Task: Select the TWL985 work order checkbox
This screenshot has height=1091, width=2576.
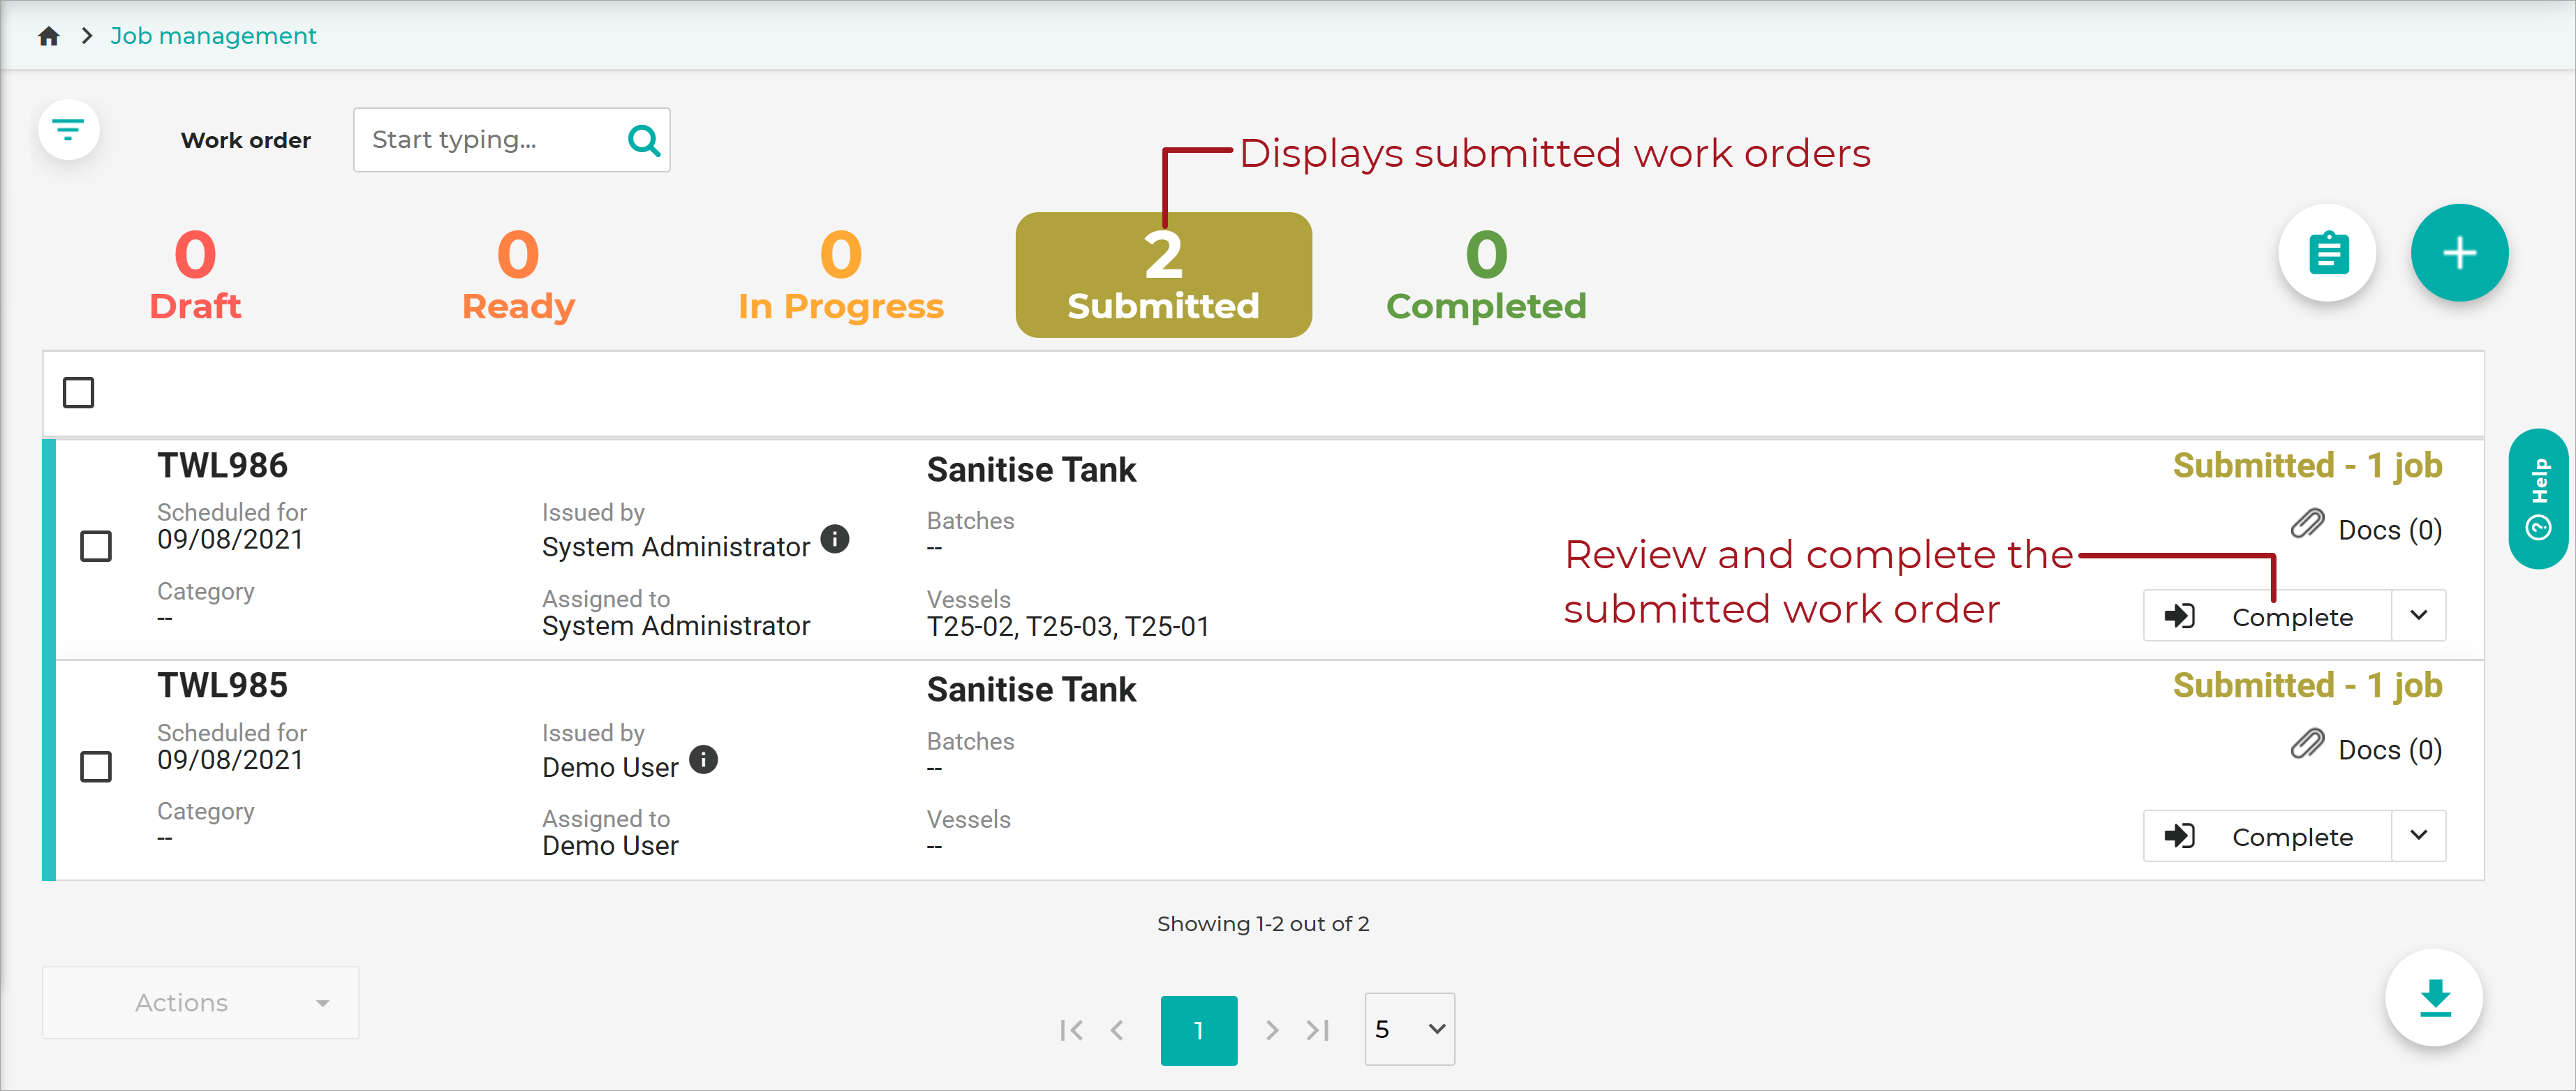Action: point(96,767)
